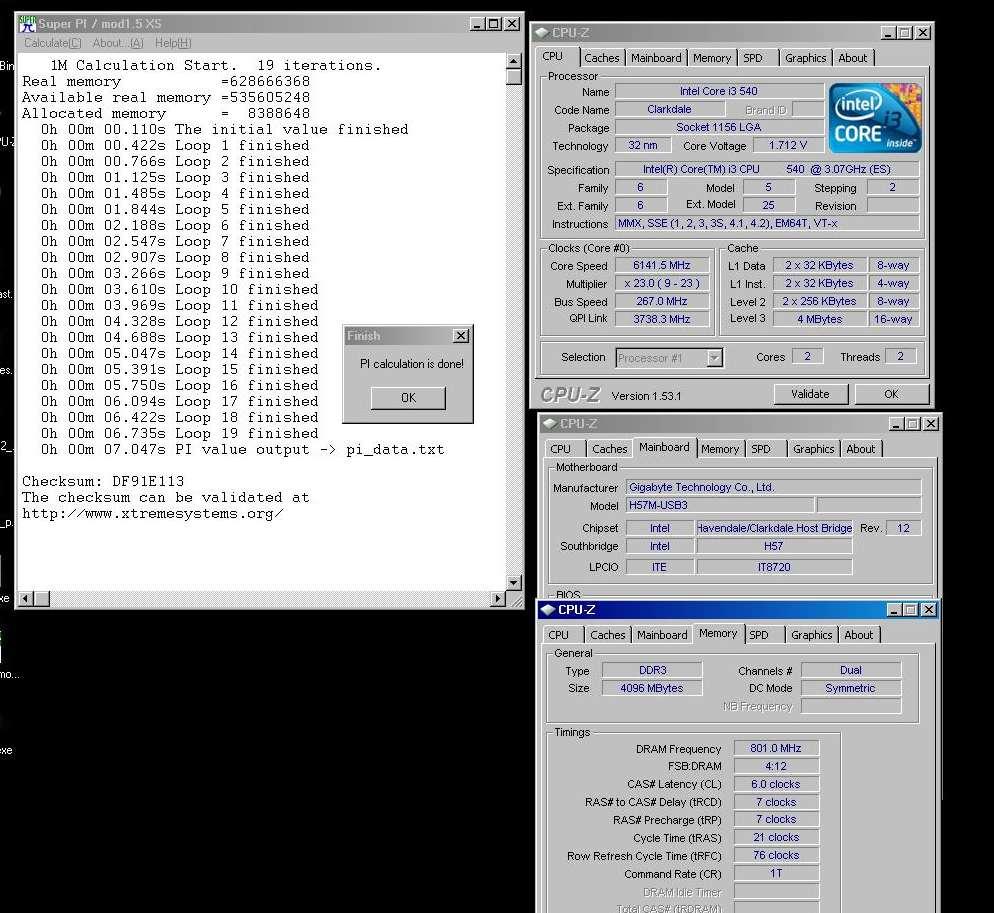The width and height of the screenshot is (994, 913).
Task: Select the SPD tab in top CPU-Z window
Action: coord(753,58)
